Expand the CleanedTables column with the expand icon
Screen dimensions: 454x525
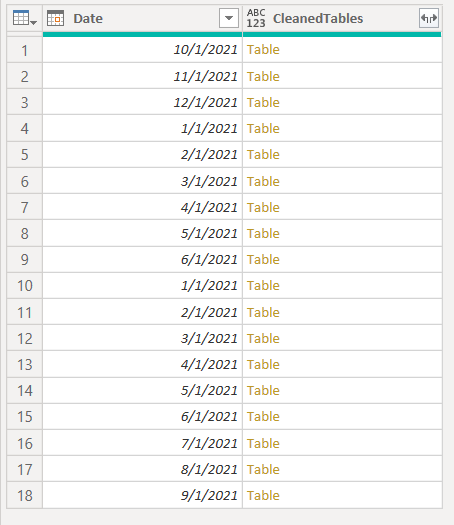(429, 18)
